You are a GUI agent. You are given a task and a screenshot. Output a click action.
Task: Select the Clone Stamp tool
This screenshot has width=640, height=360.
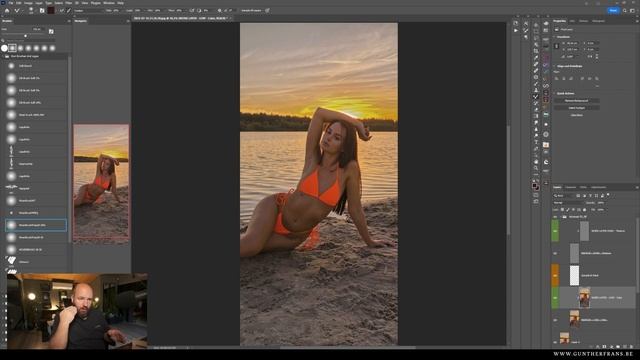click(x=536, y=90)
